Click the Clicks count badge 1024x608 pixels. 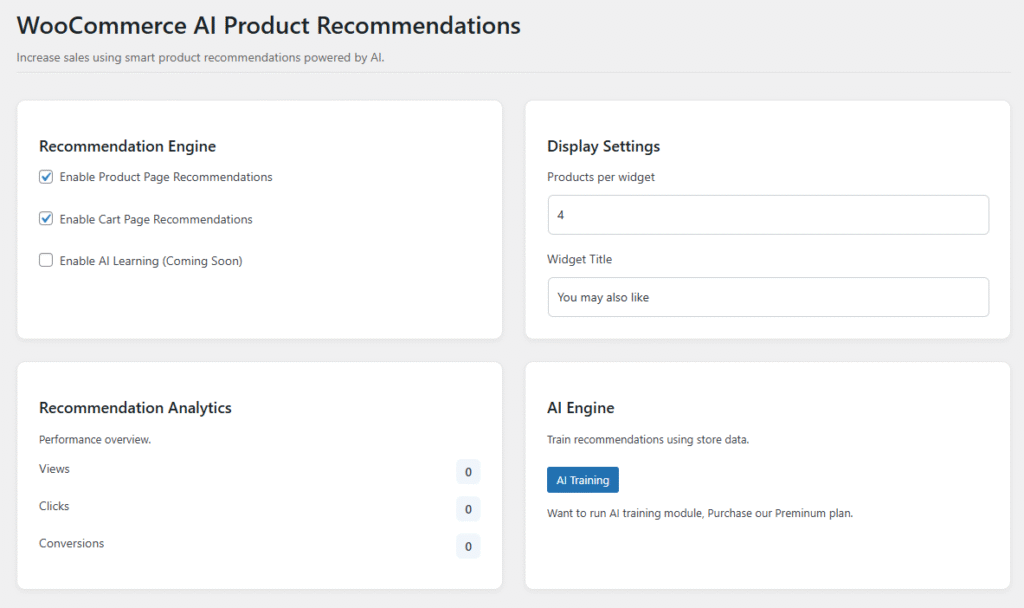pos(468,509)
